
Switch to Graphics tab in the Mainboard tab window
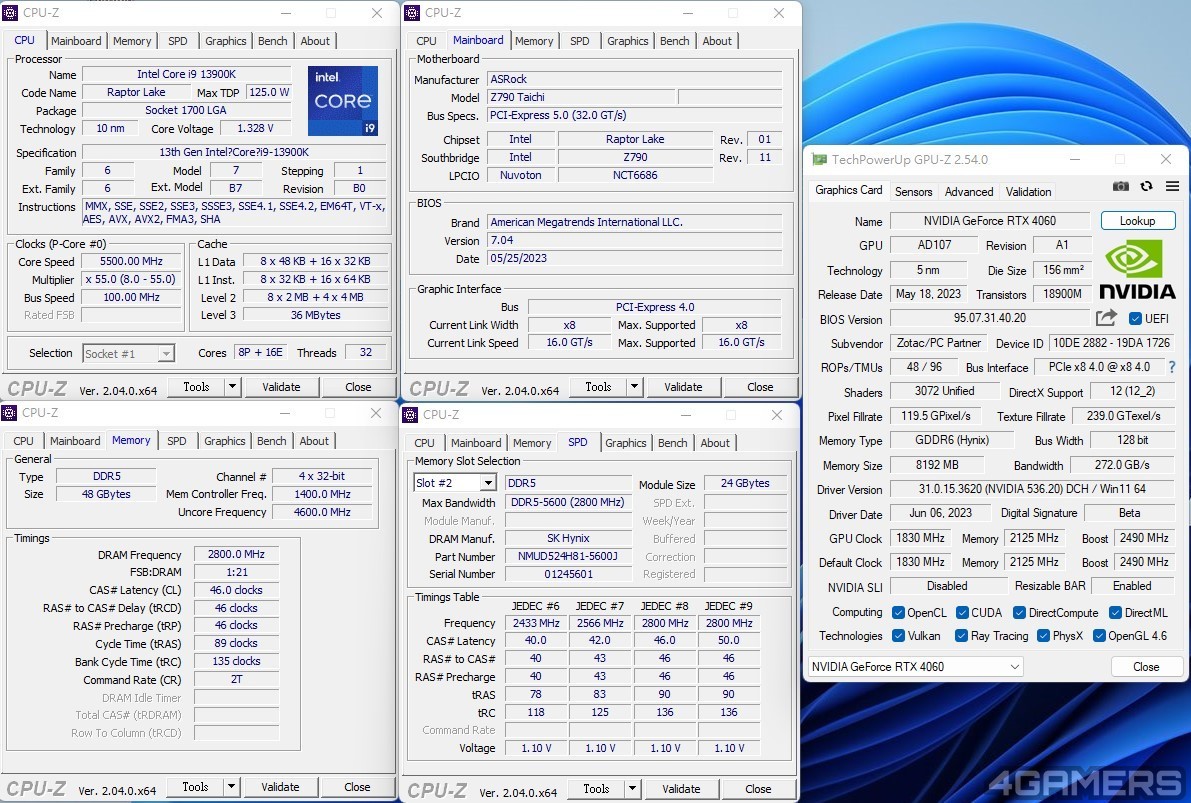click(627, 41)
